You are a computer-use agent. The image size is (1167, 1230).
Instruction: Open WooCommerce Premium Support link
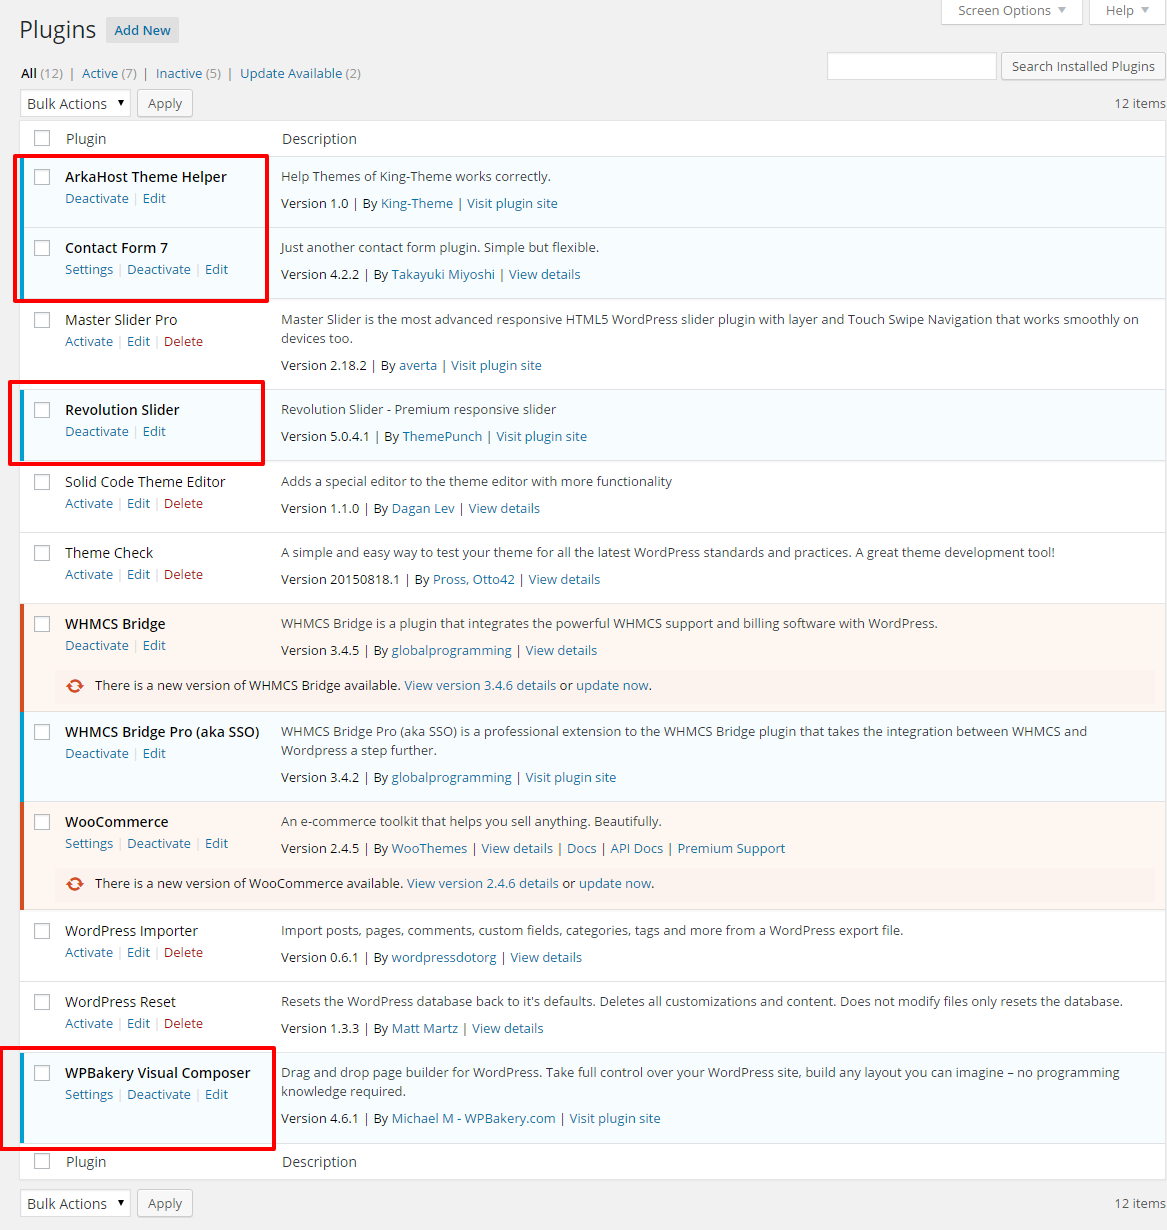[x=731, y=849]
